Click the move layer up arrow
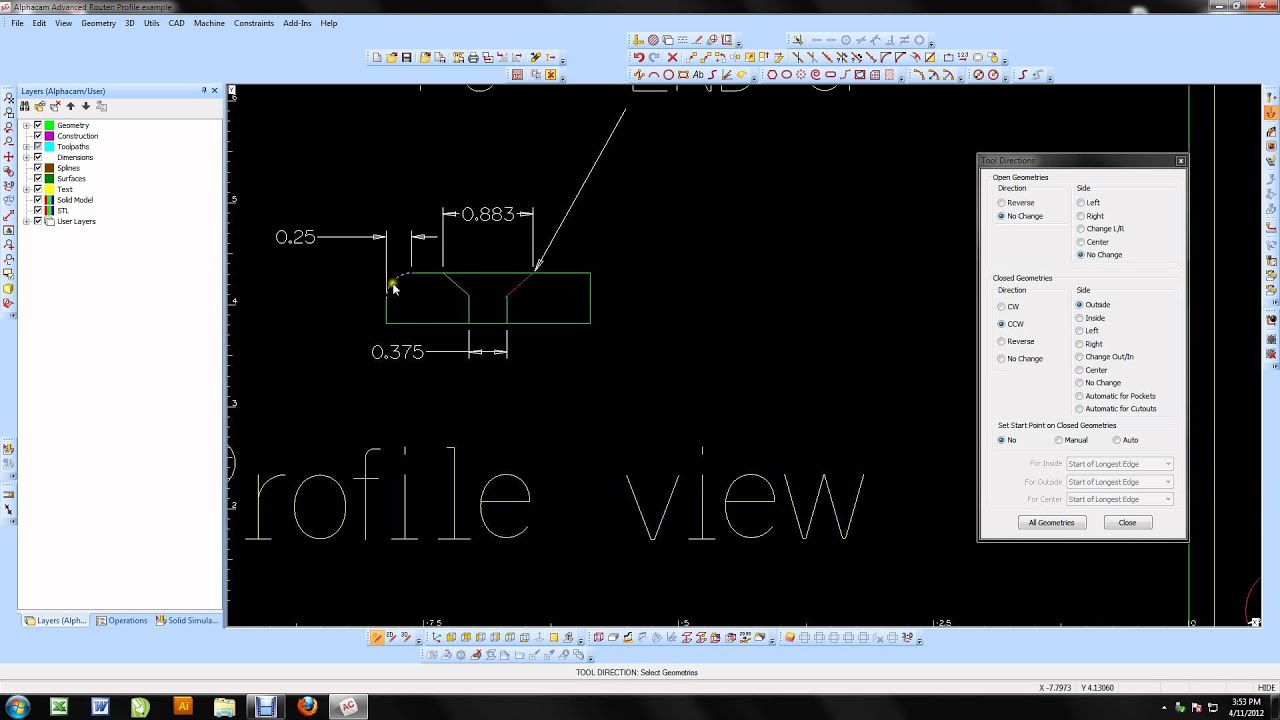The width and height of the screenshot is (1280, 720). click(x=70, y=106)
